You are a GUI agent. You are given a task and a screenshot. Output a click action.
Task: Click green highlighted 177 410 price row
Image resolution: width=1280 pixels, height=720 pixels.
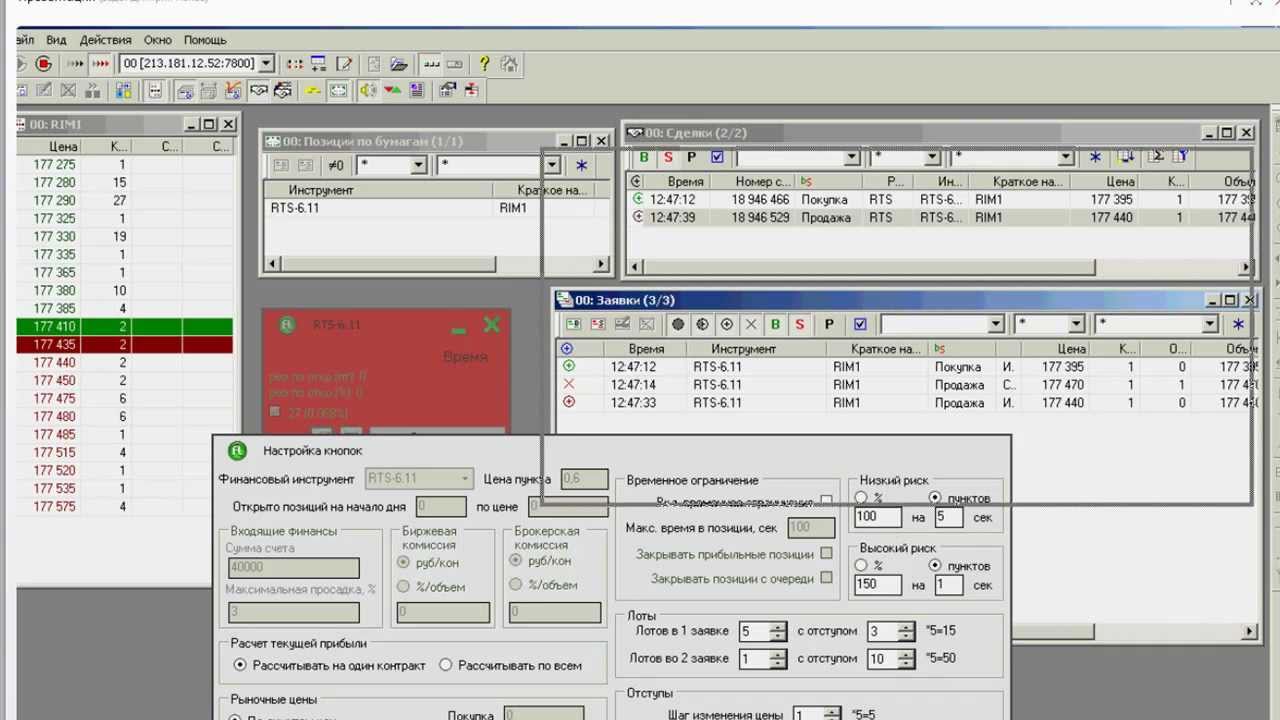(x=125, y=326)
